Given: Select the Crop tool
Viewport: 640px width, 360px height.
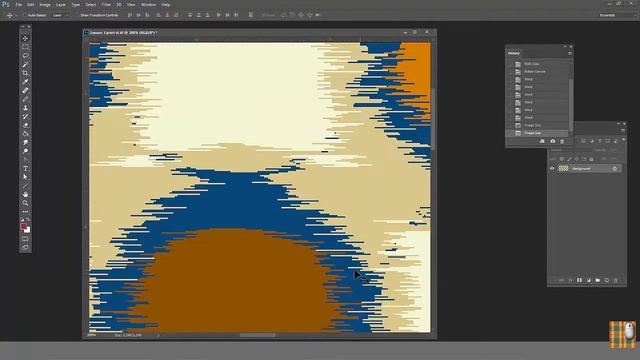Looking at the screenshot, I should pyautogui.click(x=25, y=73).
